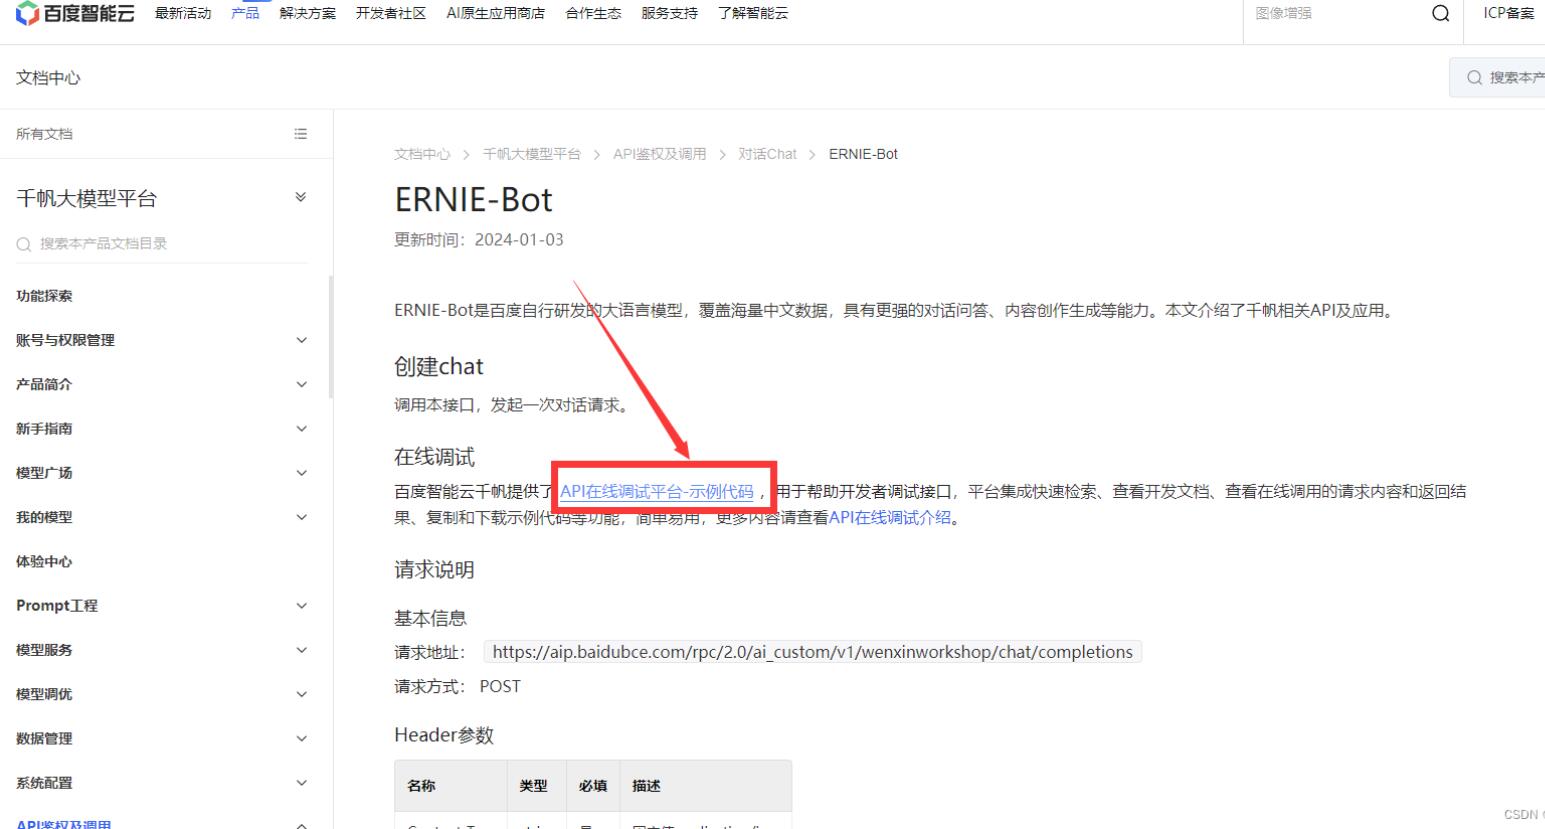Toggle the document list menu icon
The height and width of the screenshot is (829, 1545).
(x=300, y=134)
